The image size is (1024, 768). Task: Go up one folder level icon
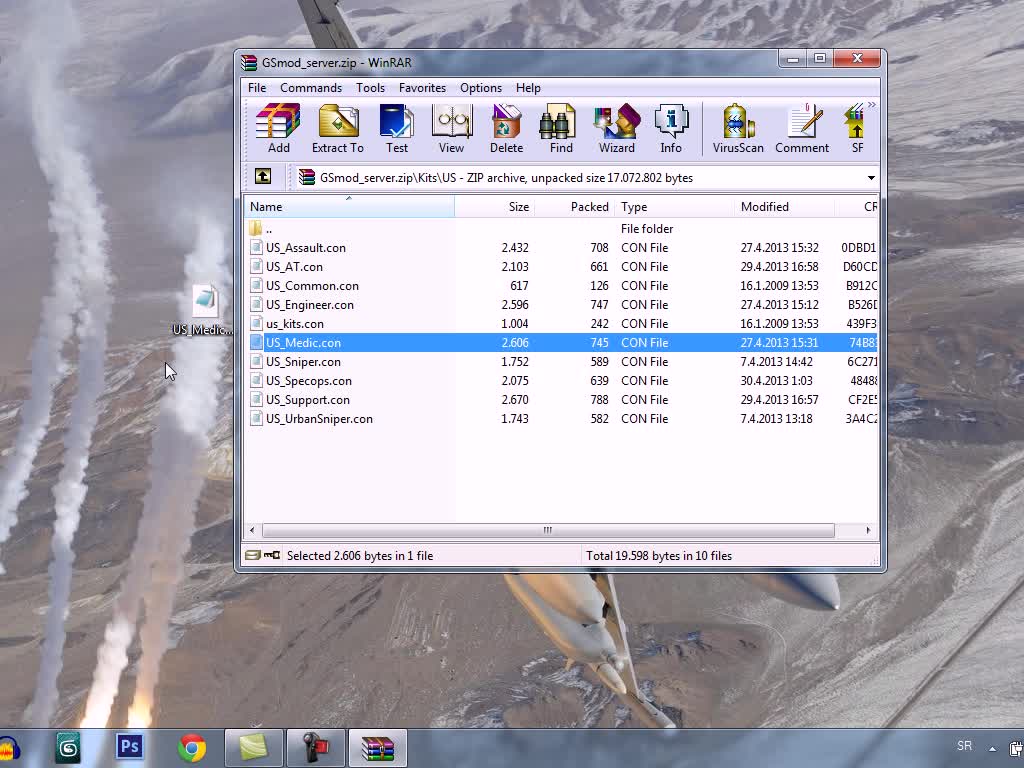[x=263, y=176]
